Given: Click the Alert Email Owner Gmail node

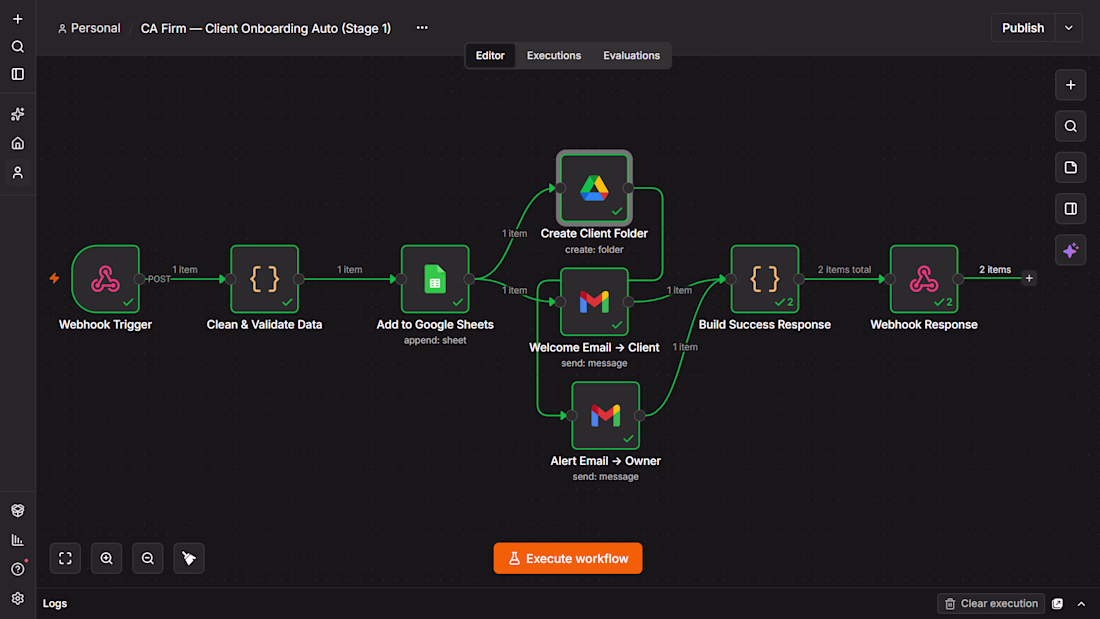Looking at the screenshot, I should [605, 415].
